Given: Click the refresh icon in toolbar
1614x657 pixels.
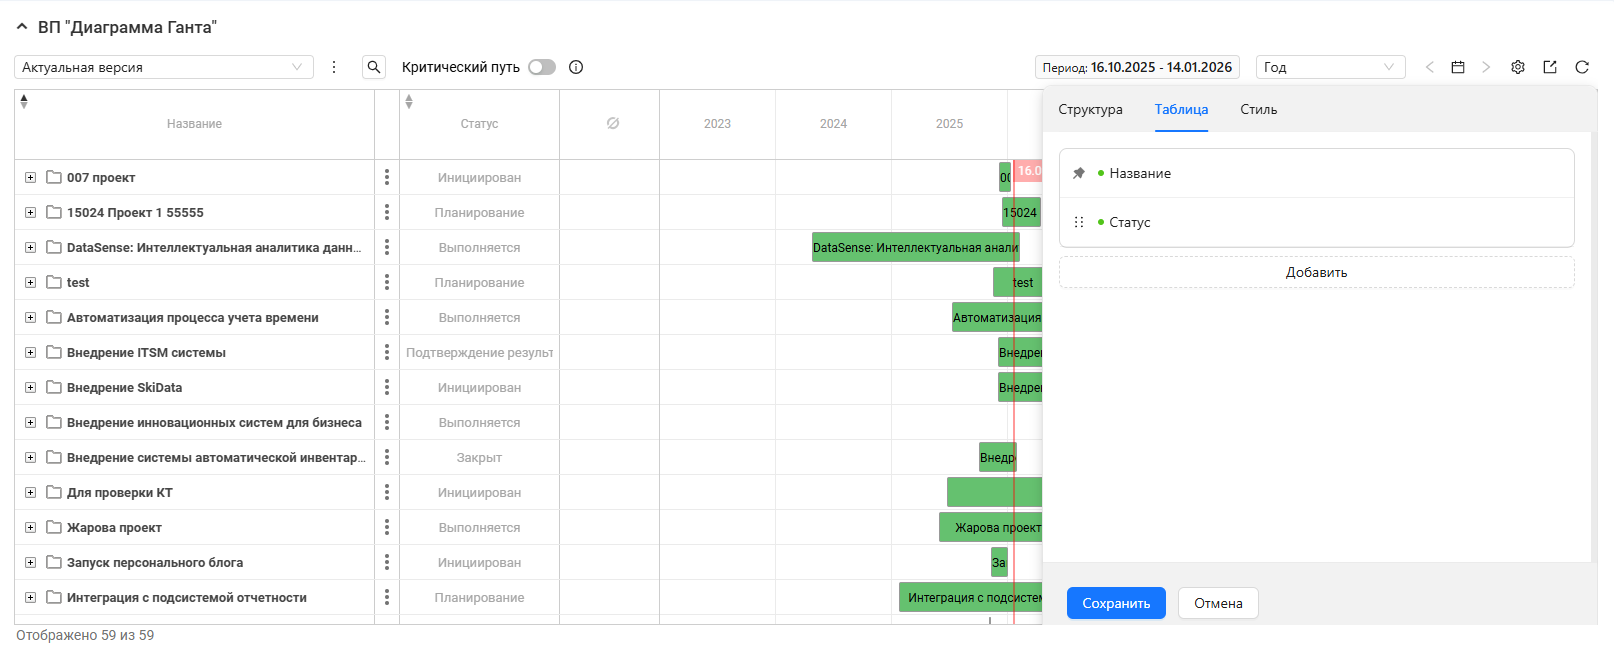Looking at the screenshot, I should point(1582,67).
